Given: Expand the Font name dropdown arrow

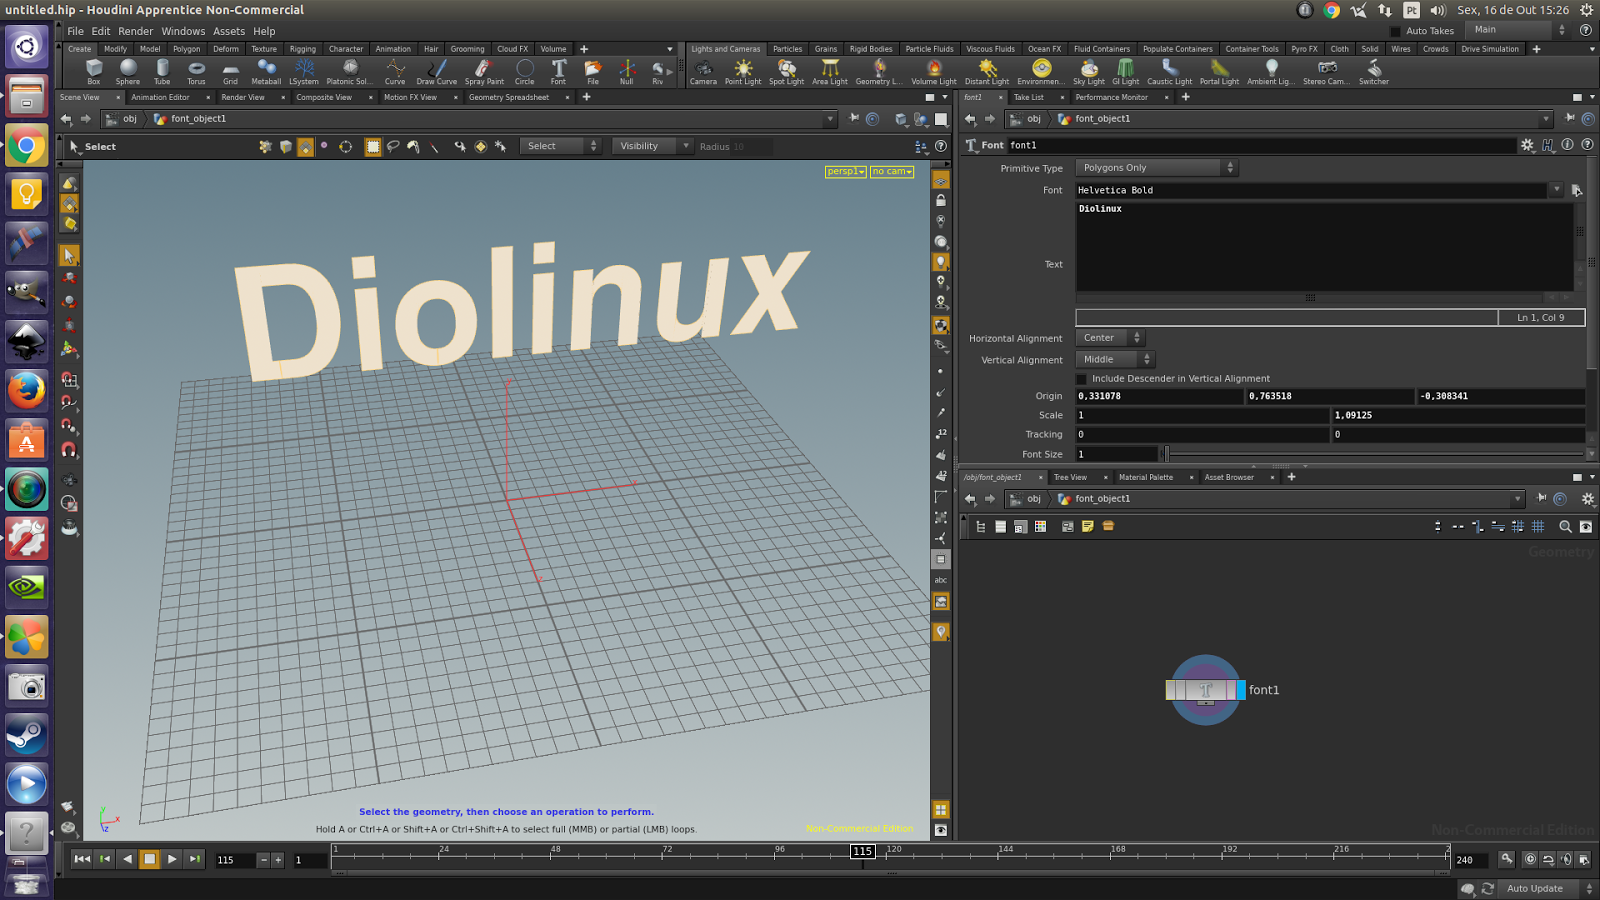Looking at the screenshot, I should point(1557,190).
